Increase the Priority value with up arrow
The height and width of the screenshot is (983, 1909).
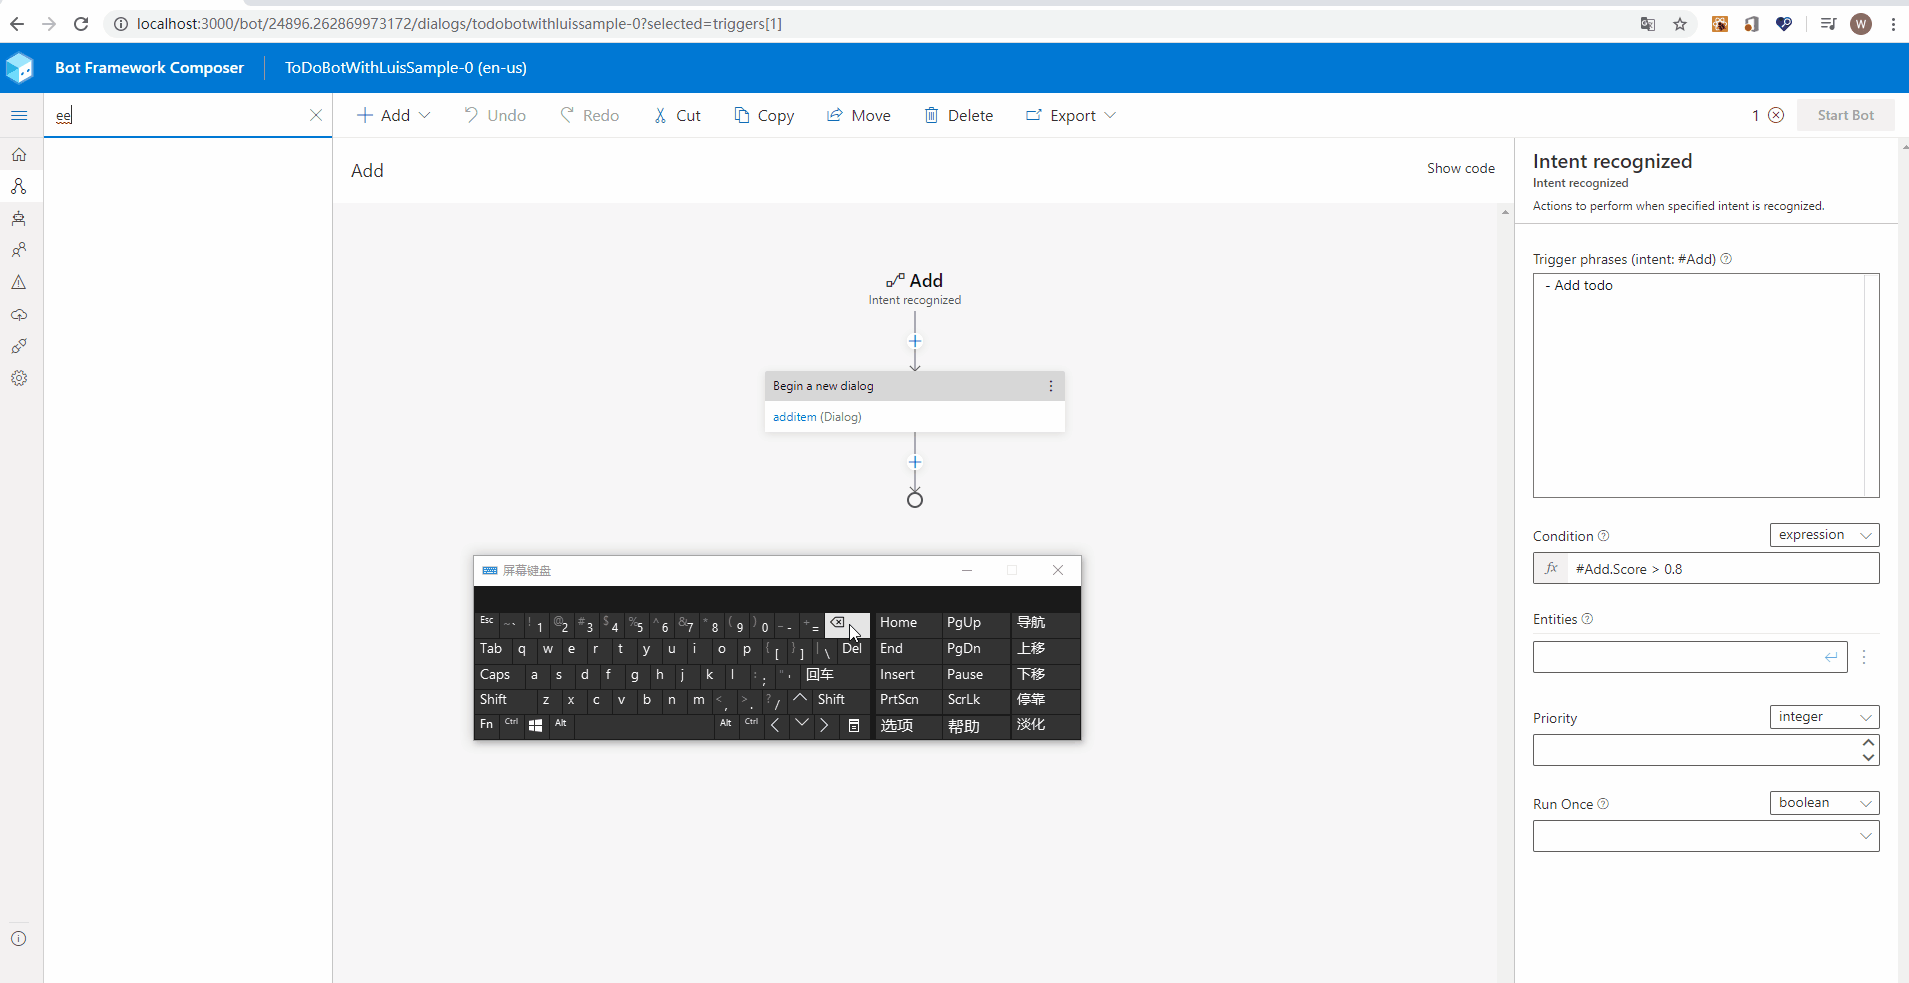point(1868,742)
